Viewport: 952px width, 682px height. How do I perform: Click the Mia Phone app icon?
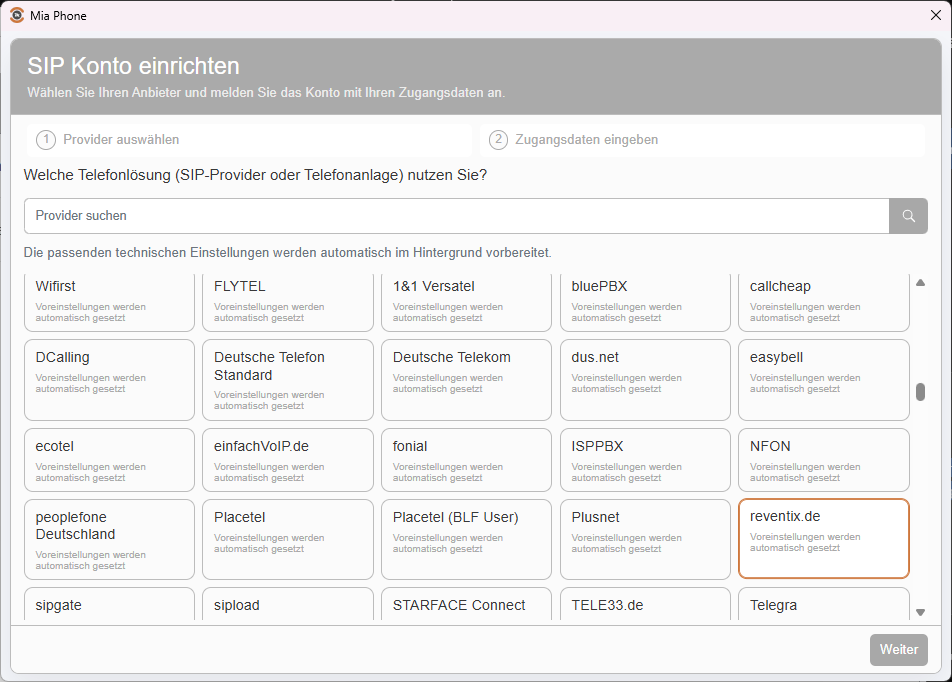[x=17, y=15]
